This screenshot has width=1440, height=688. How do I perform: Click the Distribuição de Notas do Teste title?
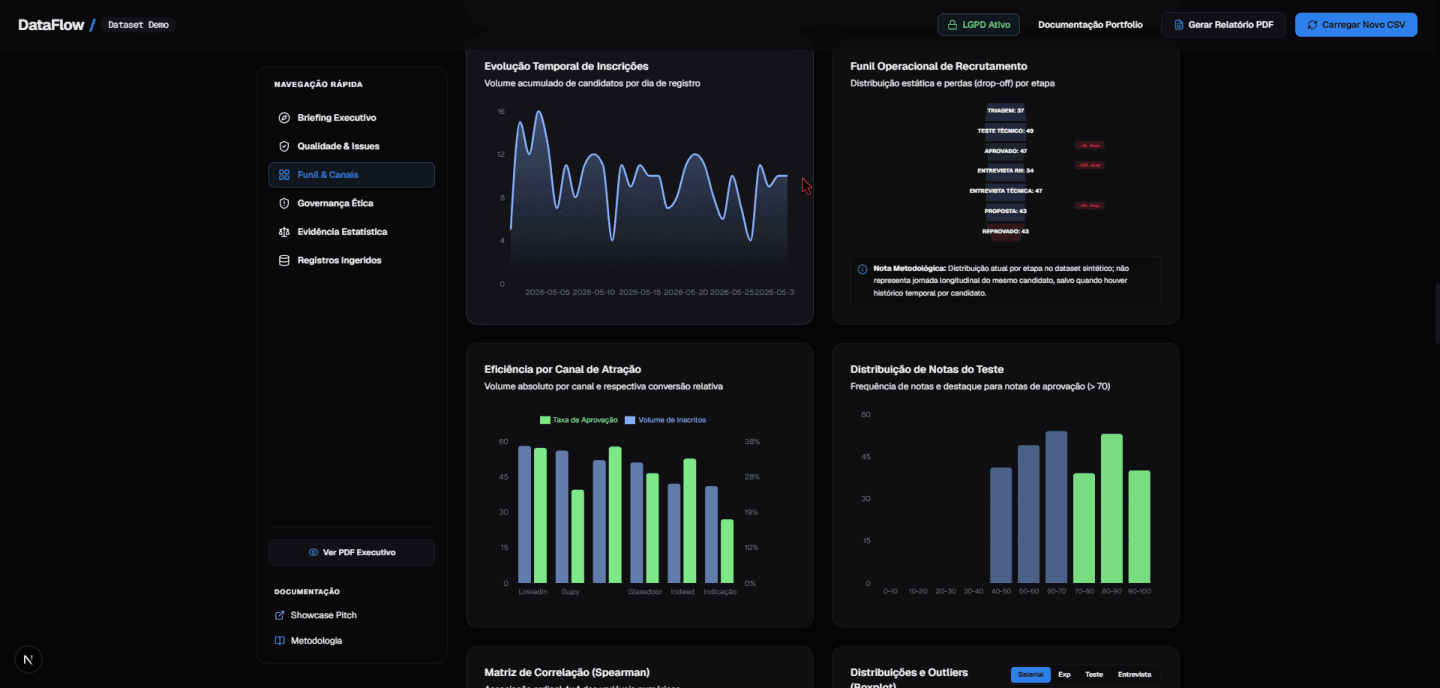(927, 369)
